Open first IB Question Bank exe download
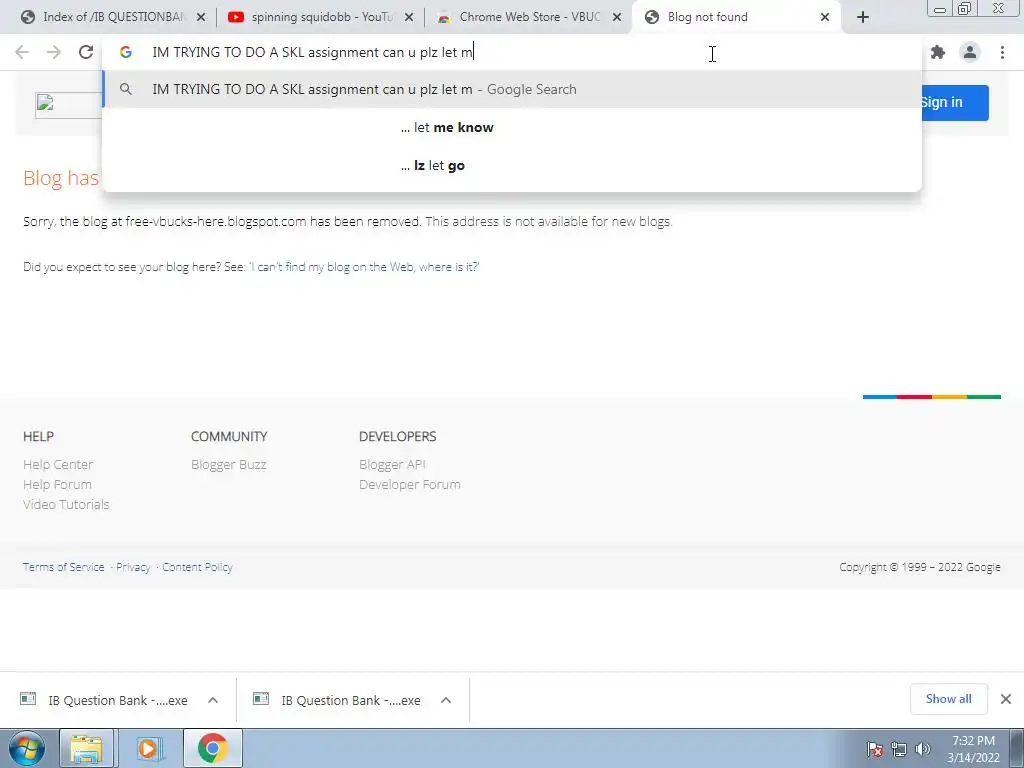1024x768 pixels. pos(104,700)
